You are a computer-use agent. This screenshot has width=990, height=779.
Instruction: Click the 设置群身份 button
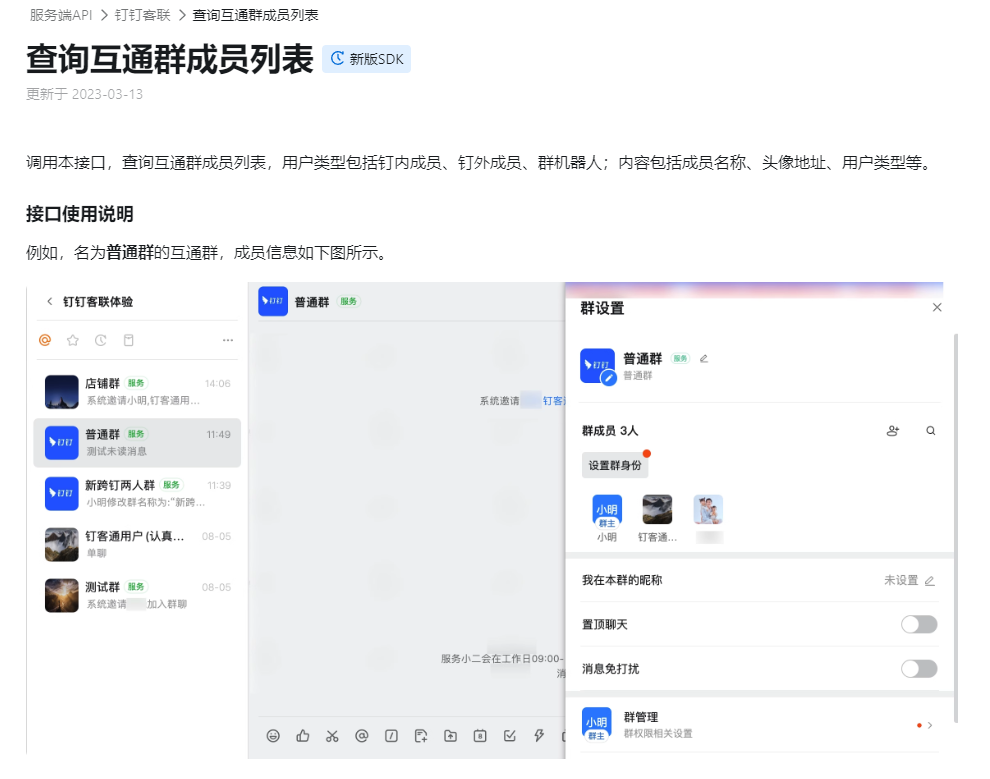pyautogui.click(x=615, y=465)
